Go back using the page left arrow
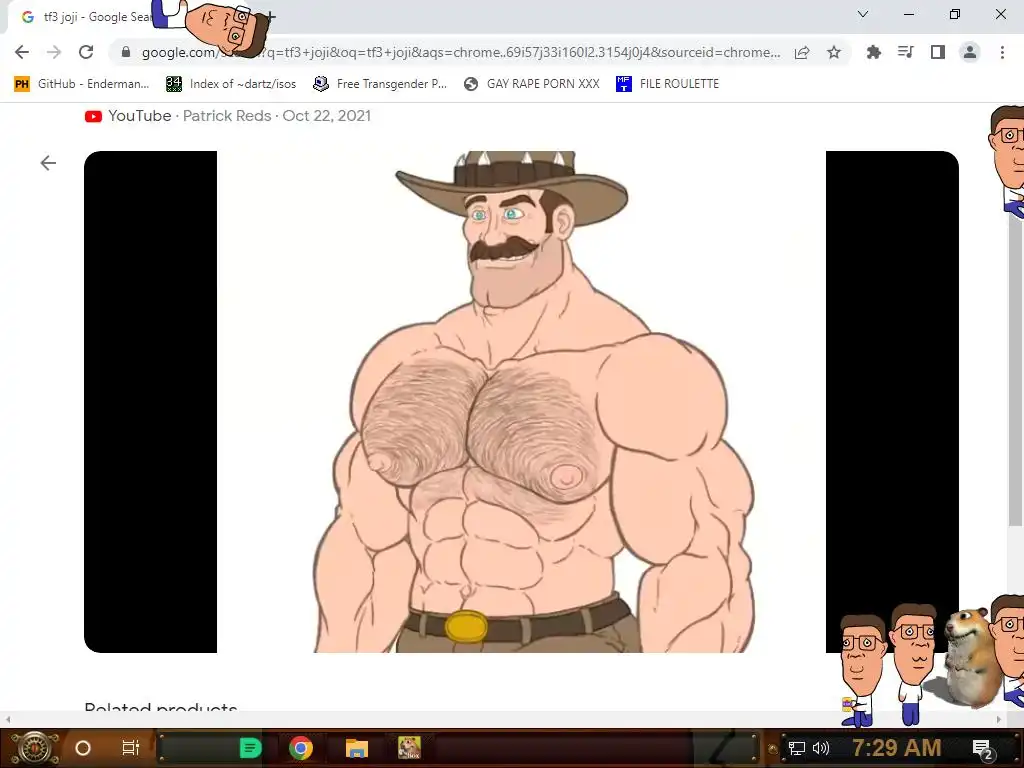This screenshot has height=768, width=1024. 48,163
